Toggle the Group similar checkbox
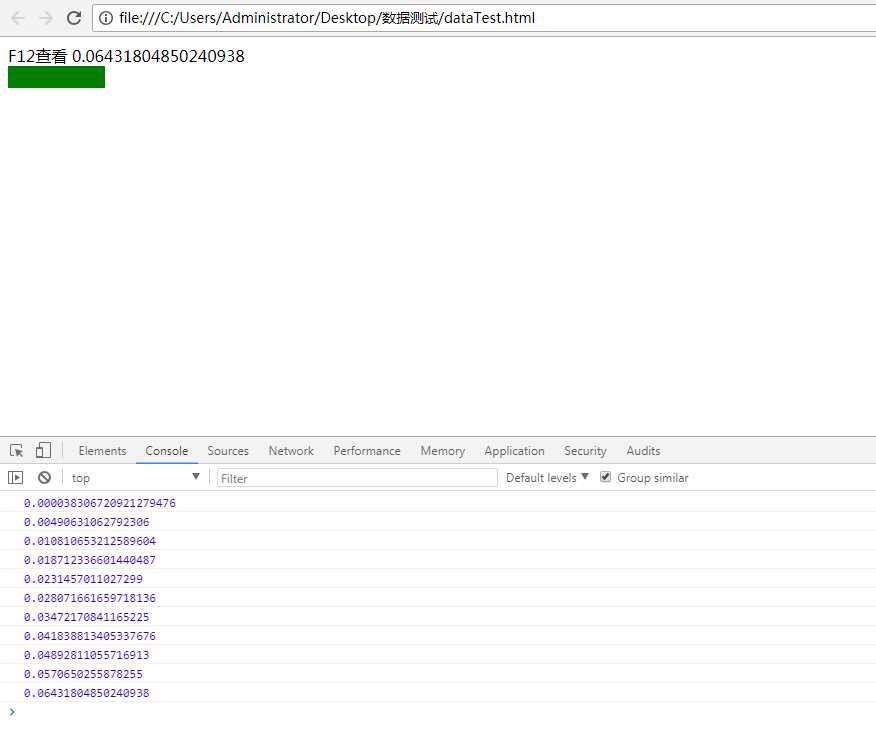This screenshot has width=876, height=752. (605, 477)
